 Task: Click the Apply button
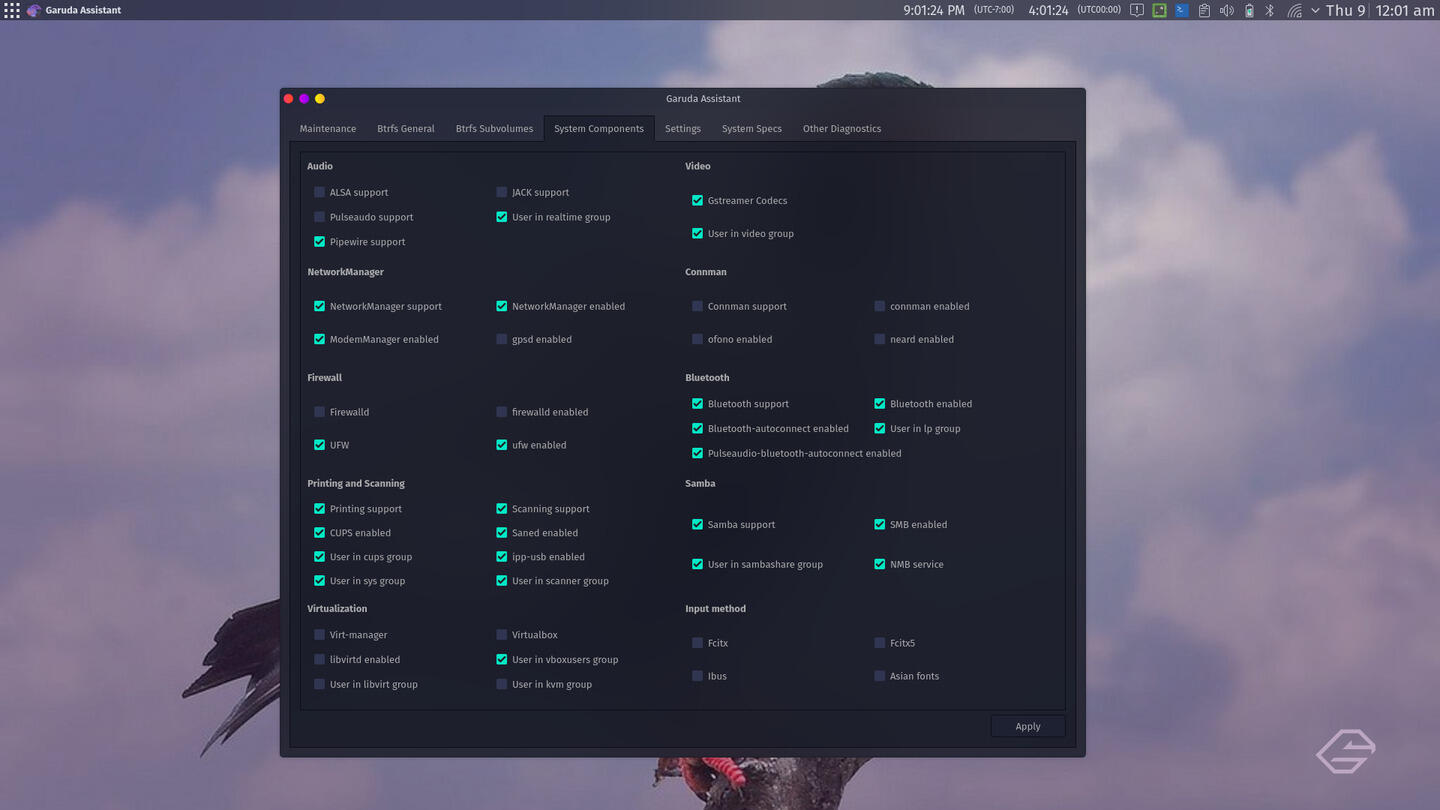(x=1028, y=726)
